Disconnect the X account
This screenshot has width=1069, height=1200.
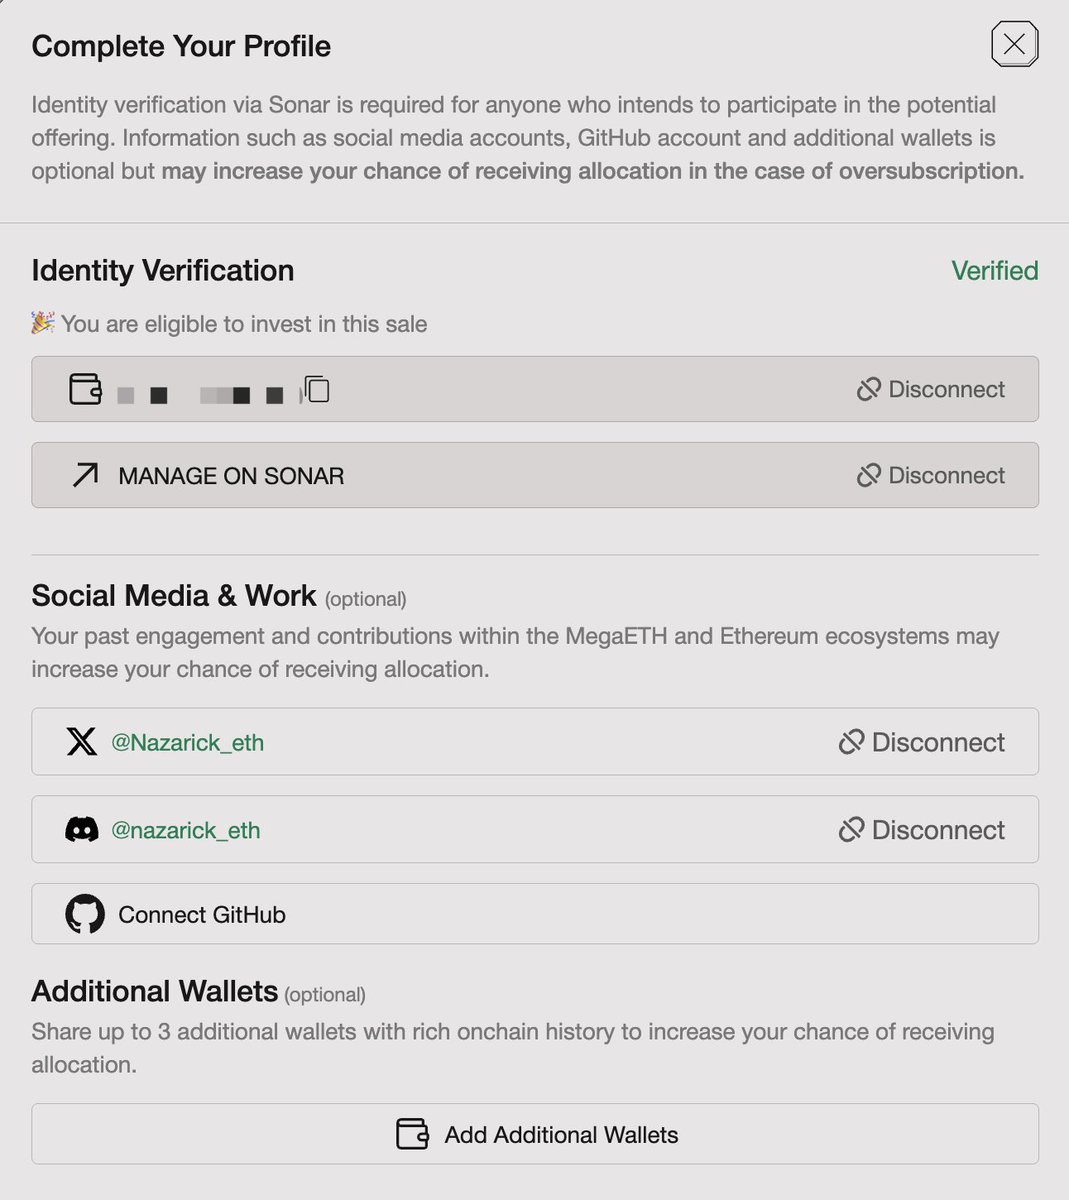[x=922, y=742]
